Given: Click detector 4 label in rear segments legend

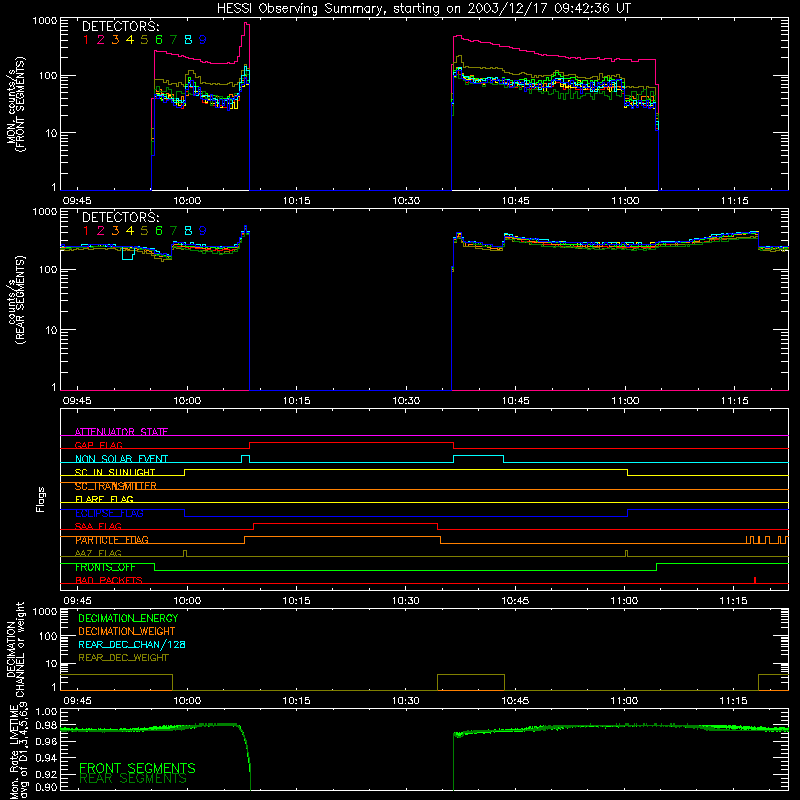Looking at the screenshot, I should coord(130,231).
